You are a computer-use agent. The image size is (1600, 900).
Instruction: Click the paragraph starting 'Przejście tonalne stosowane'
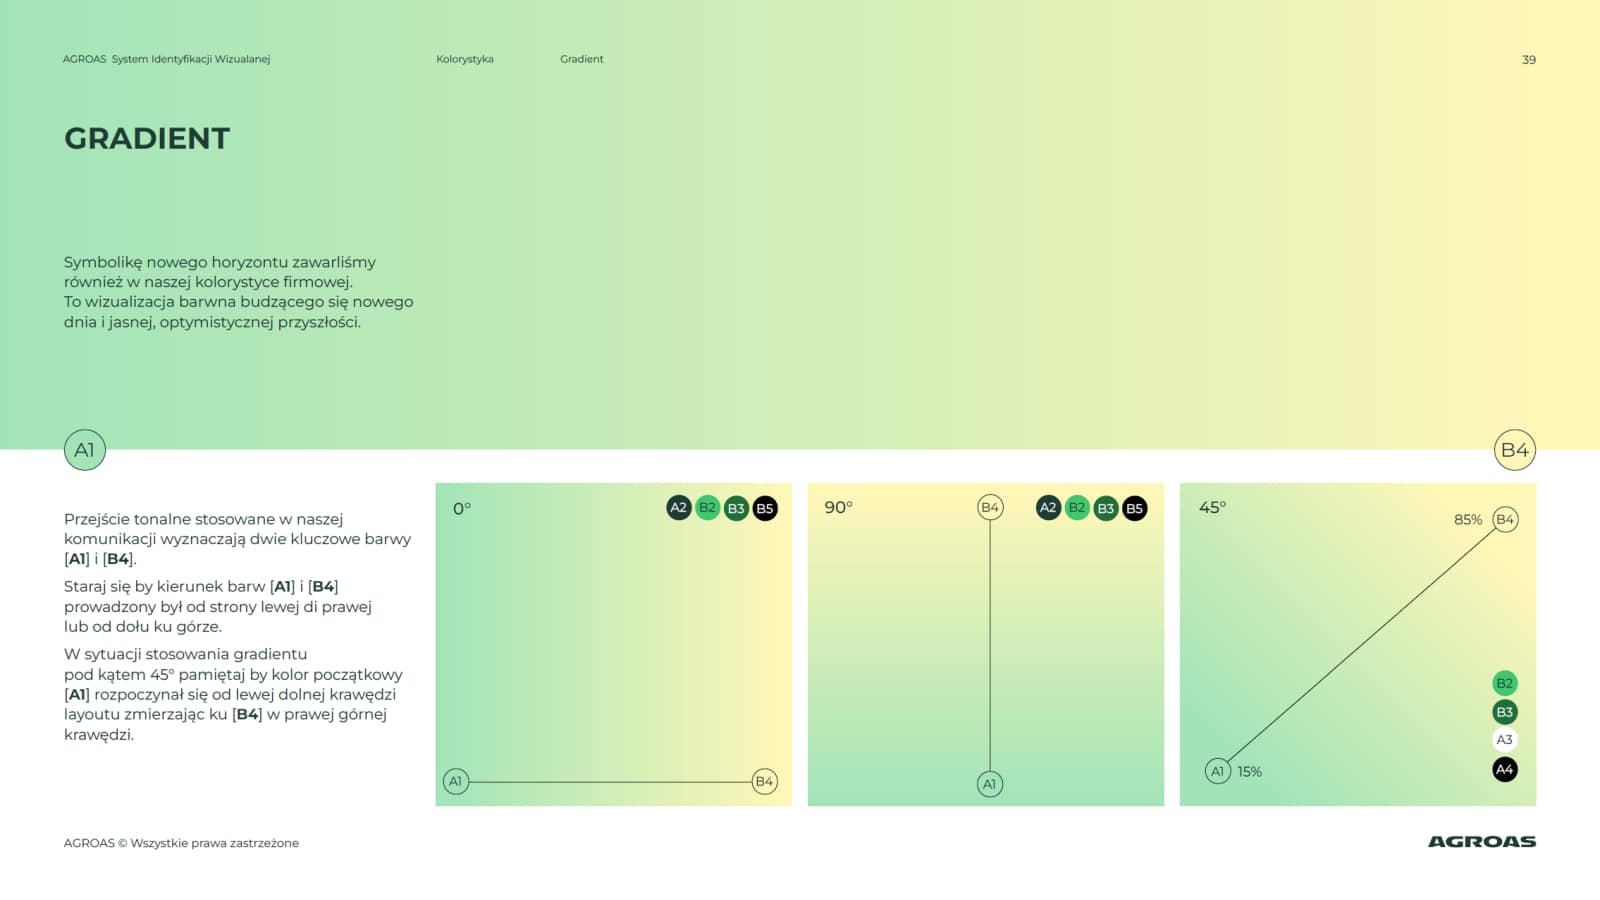237,539
